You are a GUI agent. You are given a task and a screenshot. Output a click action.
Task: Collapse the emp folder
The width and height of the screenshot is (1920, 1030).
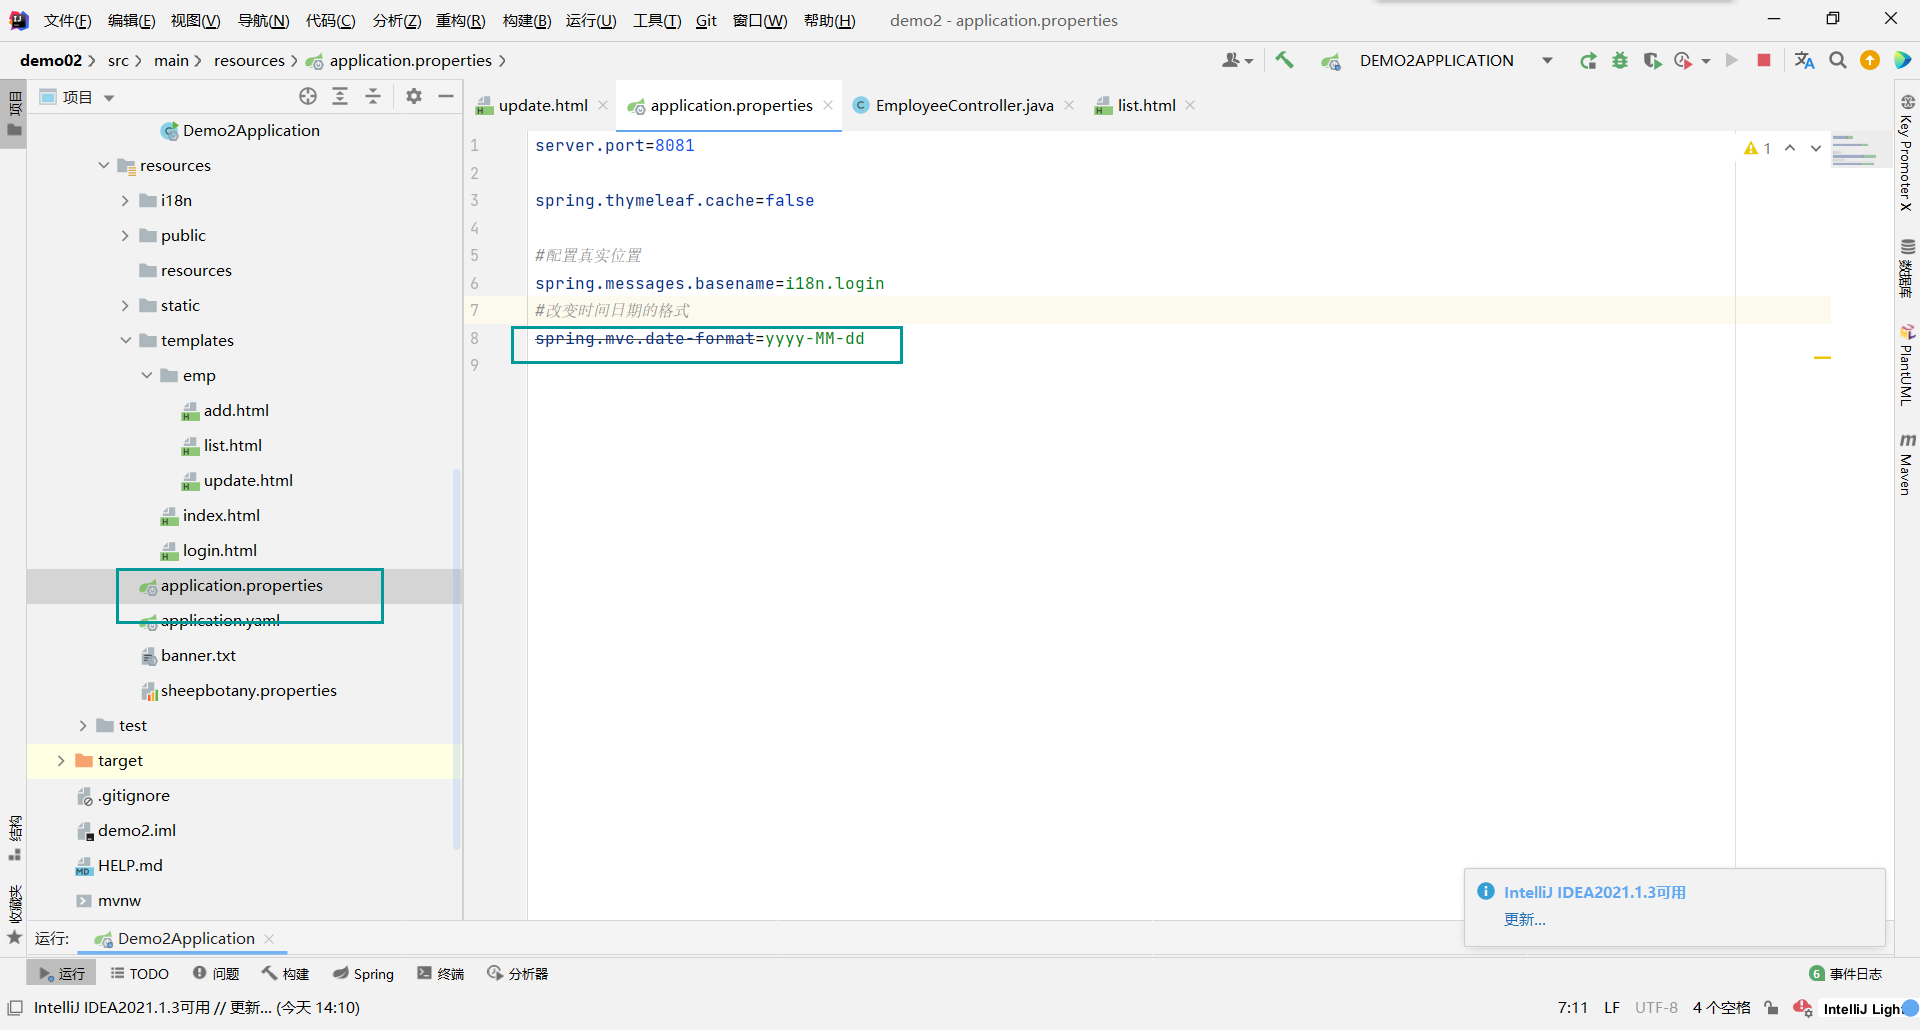point(147,375)
